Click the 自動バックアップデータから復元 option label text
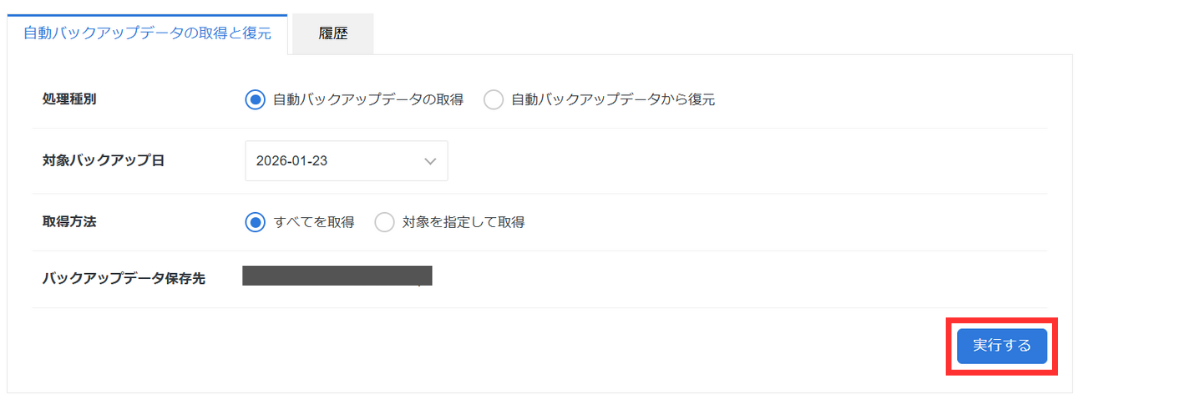This screenshot has height=400, width=1200. 613,99
